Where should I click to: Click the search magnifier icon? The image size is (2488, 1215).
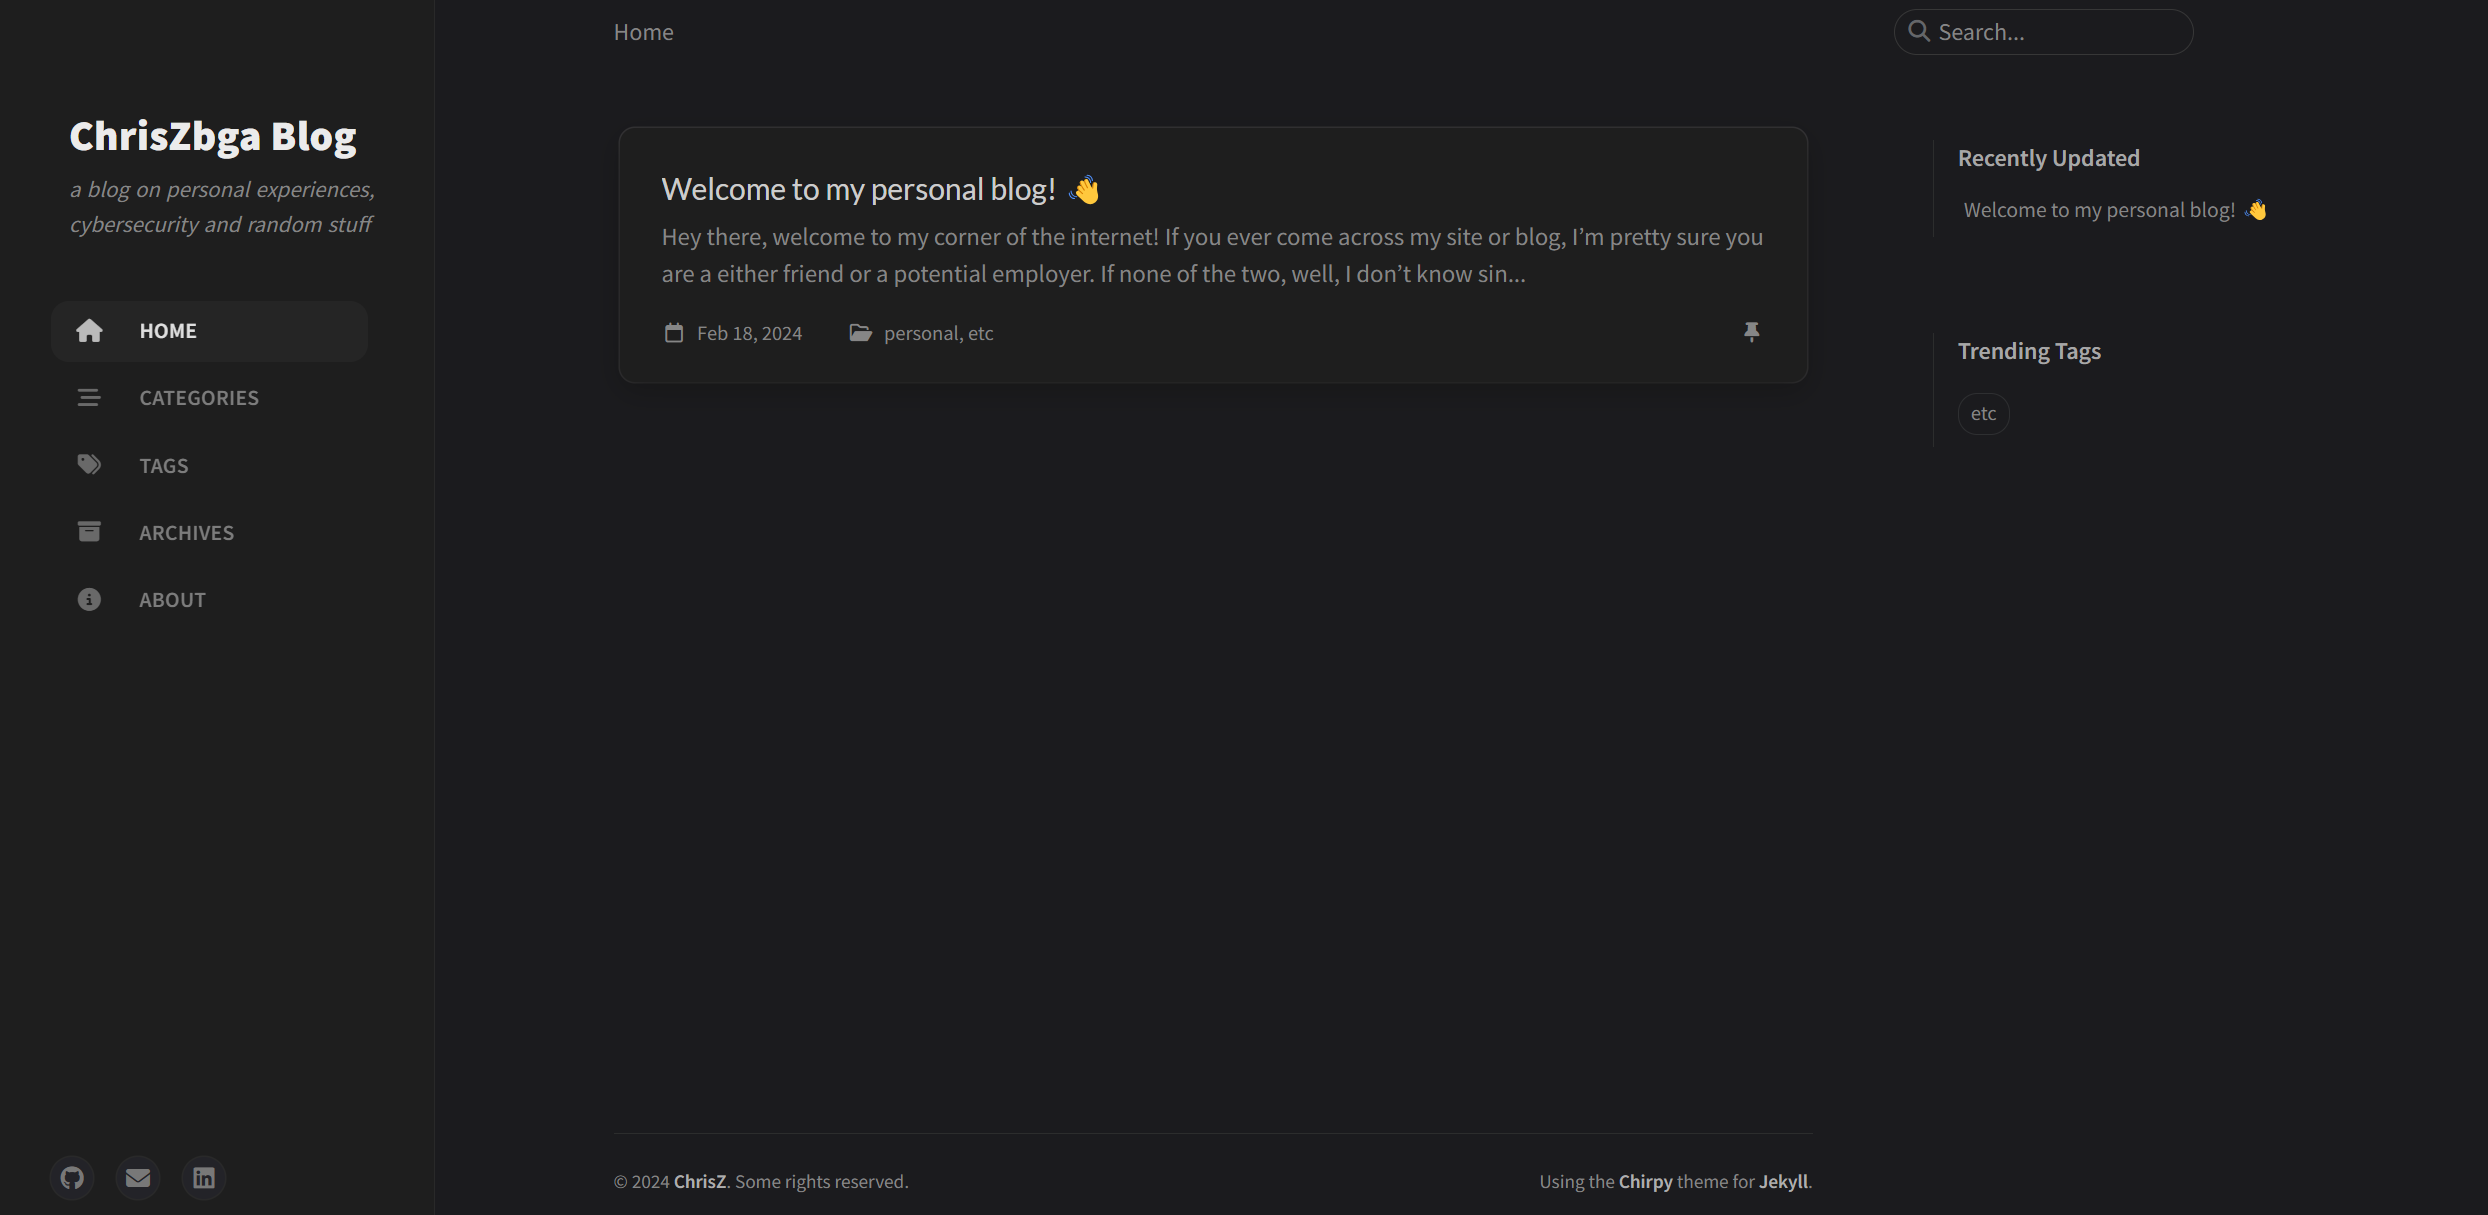click(x=1919, y=31)
